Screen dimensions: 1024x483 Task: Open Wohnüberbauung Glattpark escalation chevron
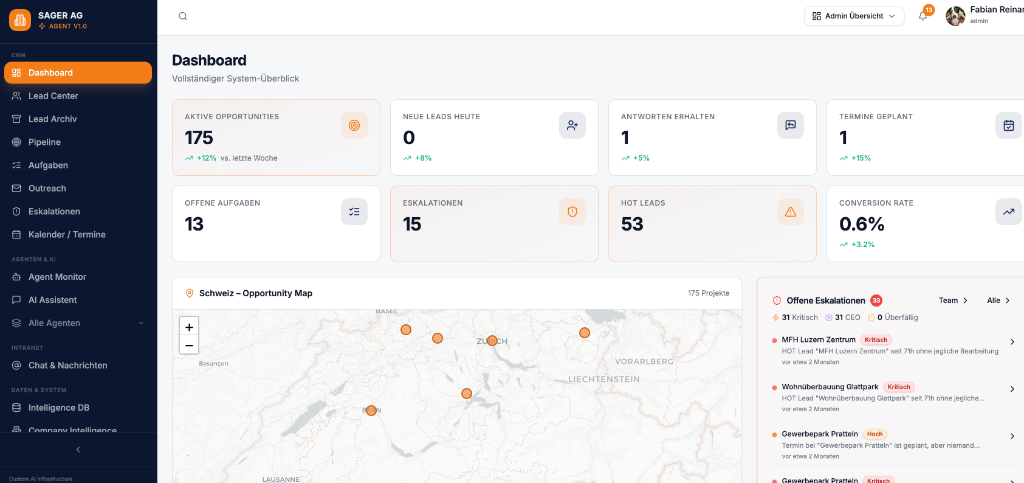click(x=1012, y=389)
